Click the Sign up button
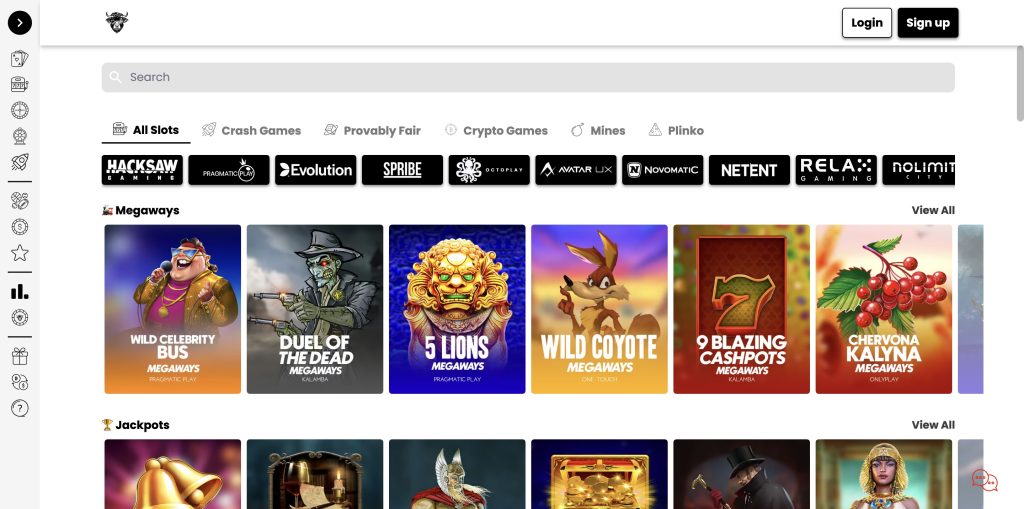The image size is (1024, 509). click(927, 23)
